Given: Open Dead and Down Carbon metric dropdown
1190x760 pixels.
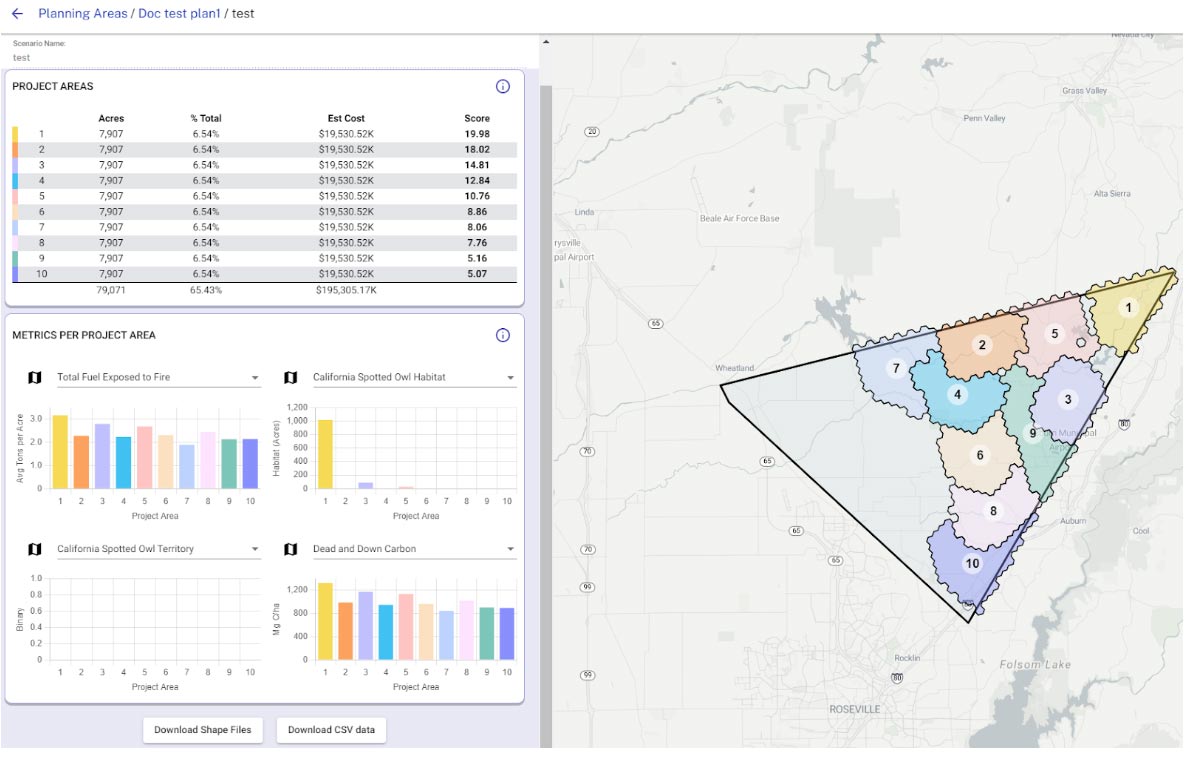Looking at the screenshot, I should [414, 549].
